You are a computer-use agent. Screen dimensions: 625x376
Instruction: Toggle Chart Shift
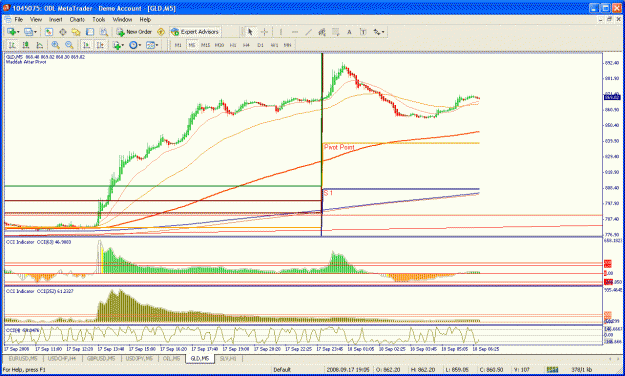pyautogui.click(x=100, y=45)
